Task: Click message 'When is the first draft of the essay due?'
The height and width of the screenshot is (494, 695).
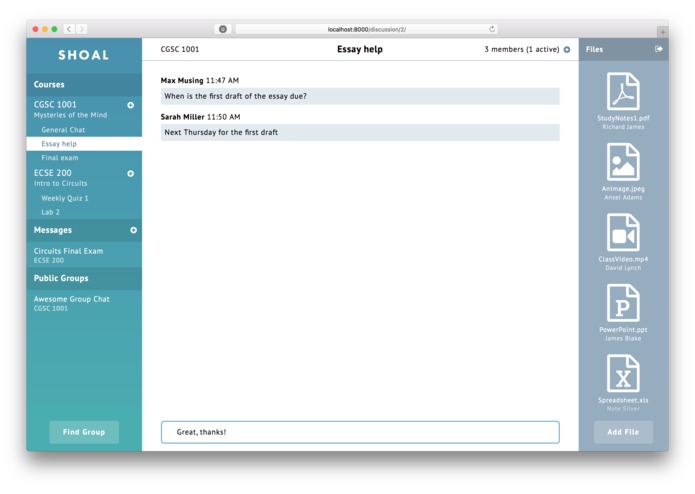Action: 360,96
